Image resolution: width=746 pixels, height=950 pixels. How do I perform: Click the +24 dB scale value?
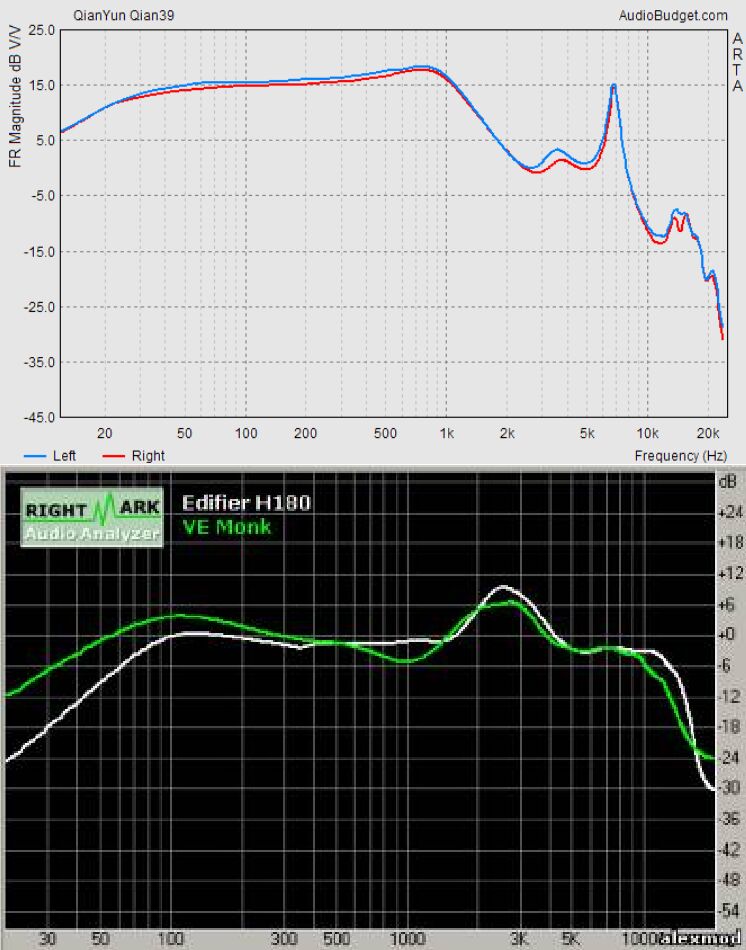730,513
